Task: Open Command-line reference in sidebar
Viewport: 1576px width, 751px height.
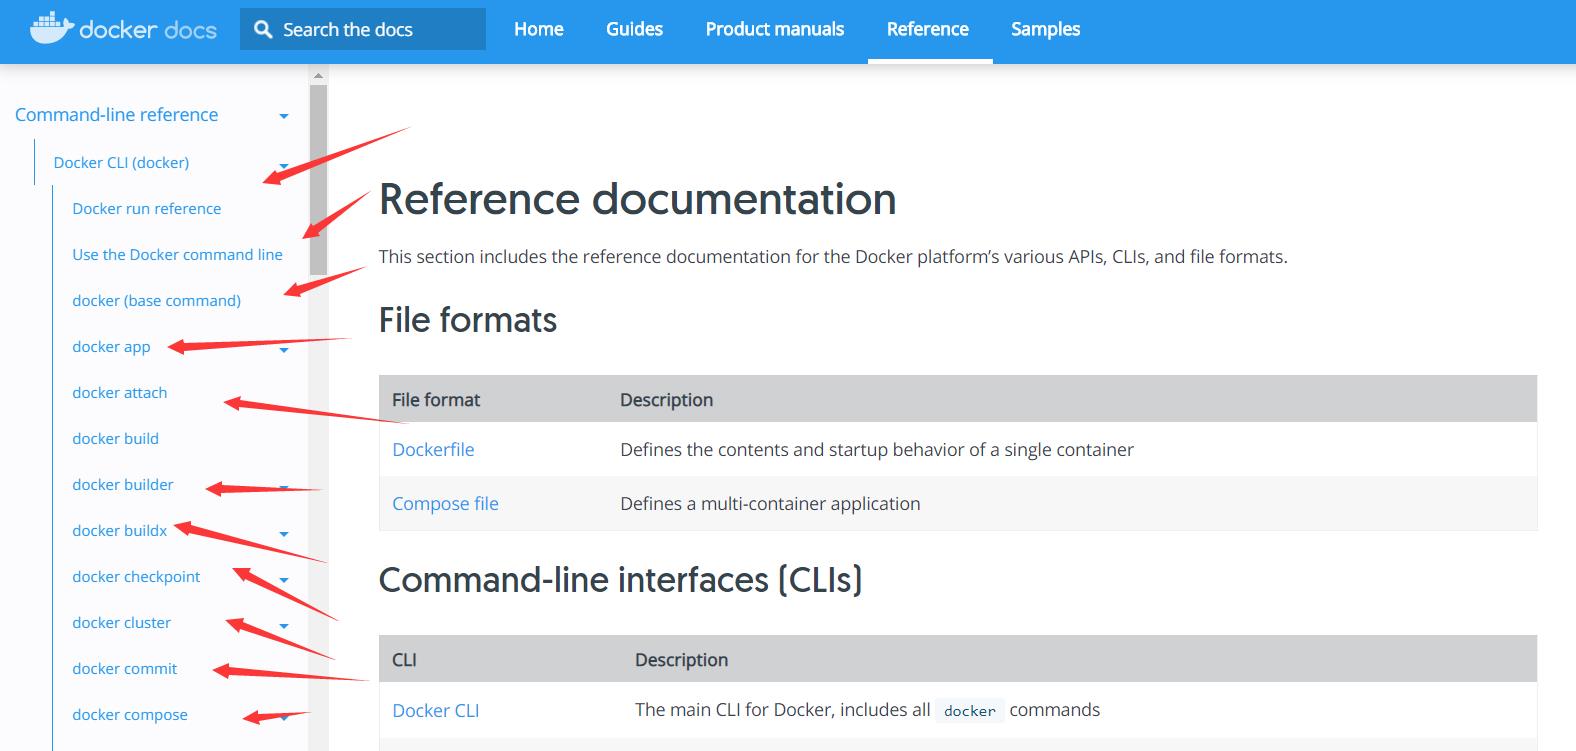Action: 116,115
